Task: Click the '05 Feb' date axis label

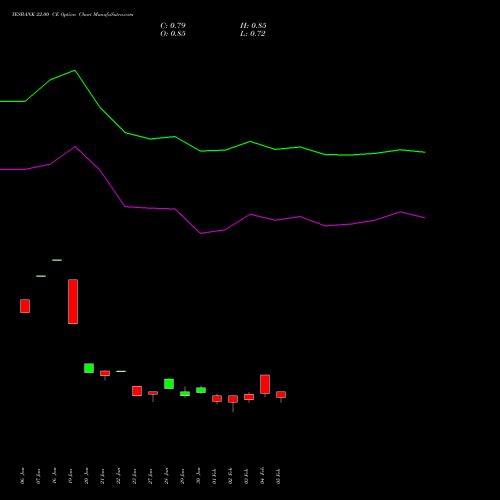Action: (278, 476)
